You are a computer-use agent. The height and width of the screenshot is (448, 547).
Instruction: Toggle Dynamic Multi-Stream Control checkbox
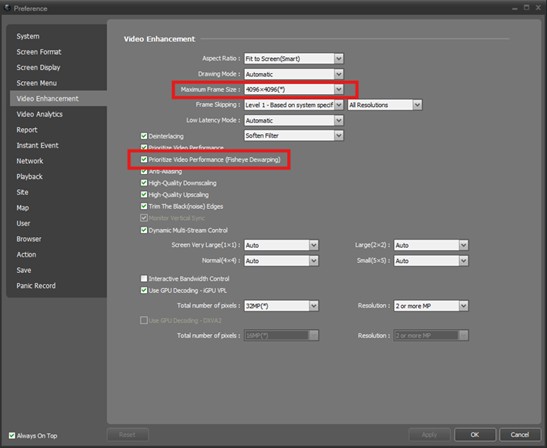tap(144, 230)
